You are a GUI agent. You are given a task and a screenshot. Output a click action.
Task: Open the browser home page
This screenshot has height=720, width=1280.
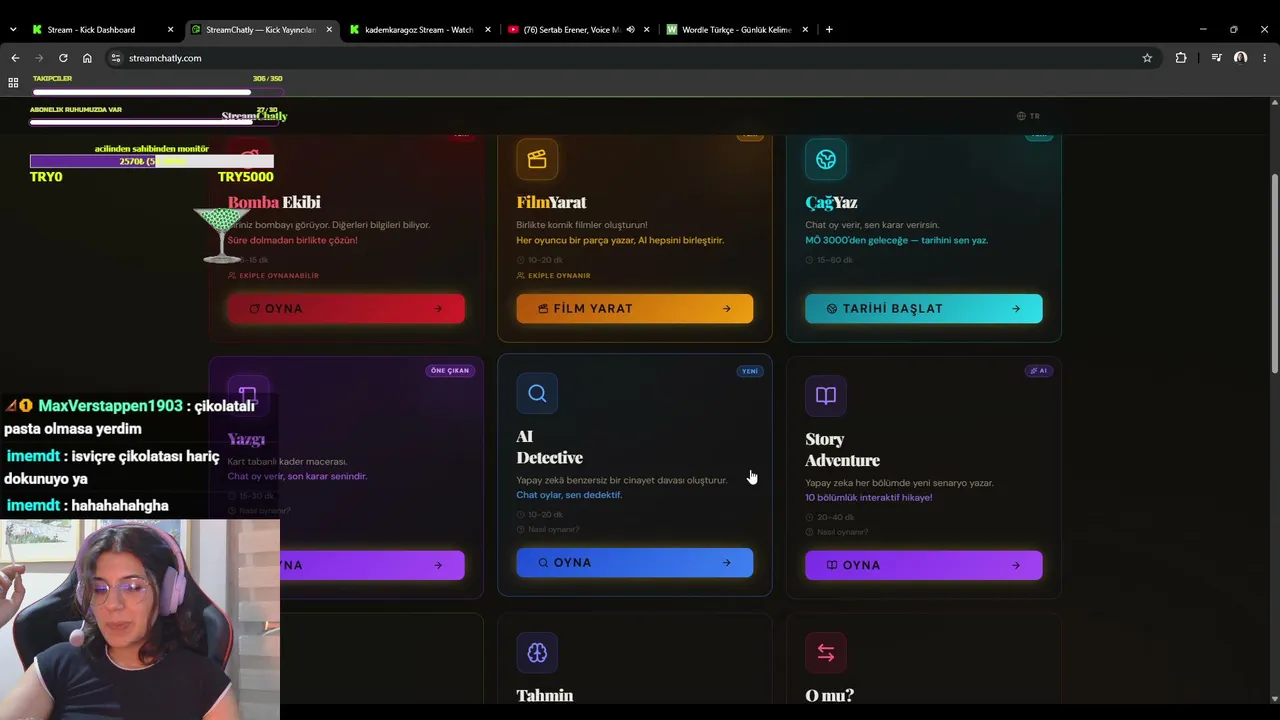[87, 58]
